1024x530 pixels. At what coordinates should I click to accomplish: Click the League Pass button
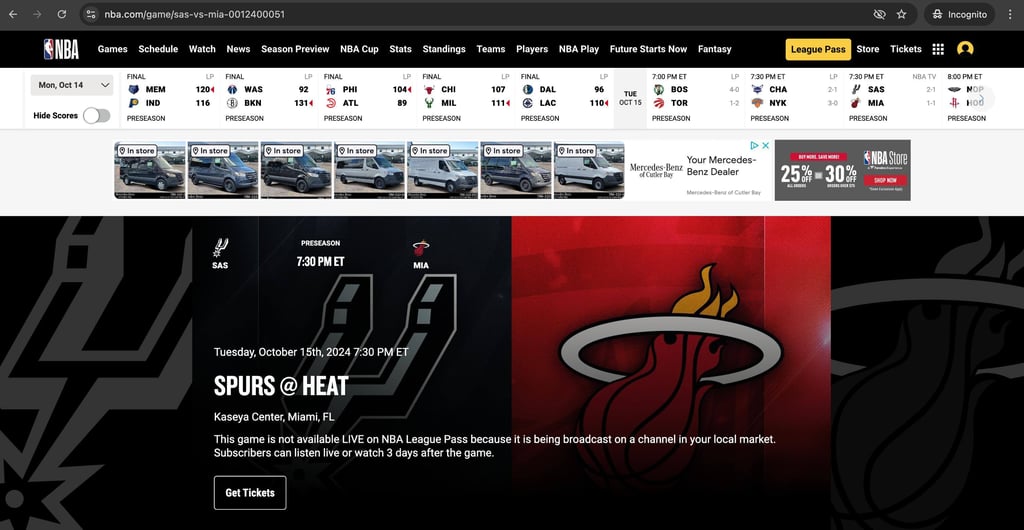point(818,49)
